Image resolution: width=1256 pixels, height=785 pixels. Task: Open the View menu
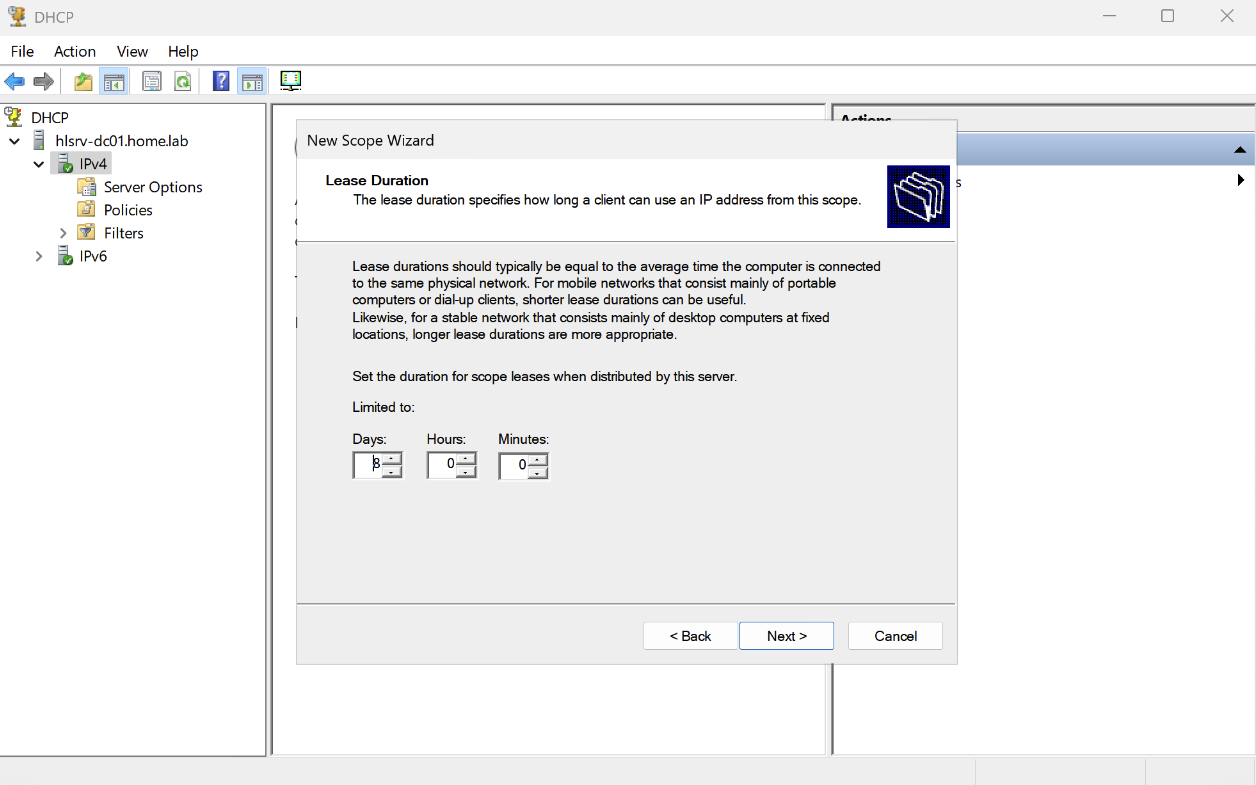point(132,51)
